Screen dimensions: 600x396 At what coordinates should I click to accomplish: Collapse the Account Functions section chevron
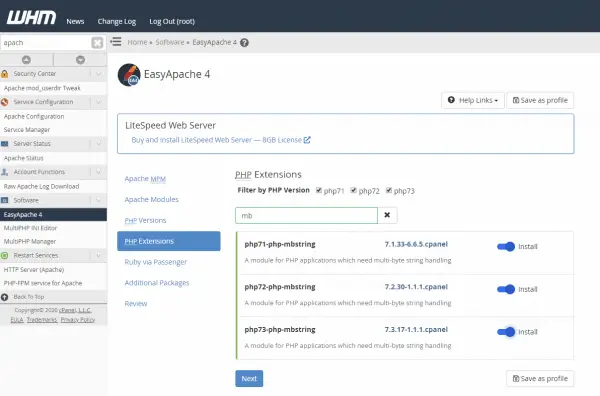[x=98, y=172]
